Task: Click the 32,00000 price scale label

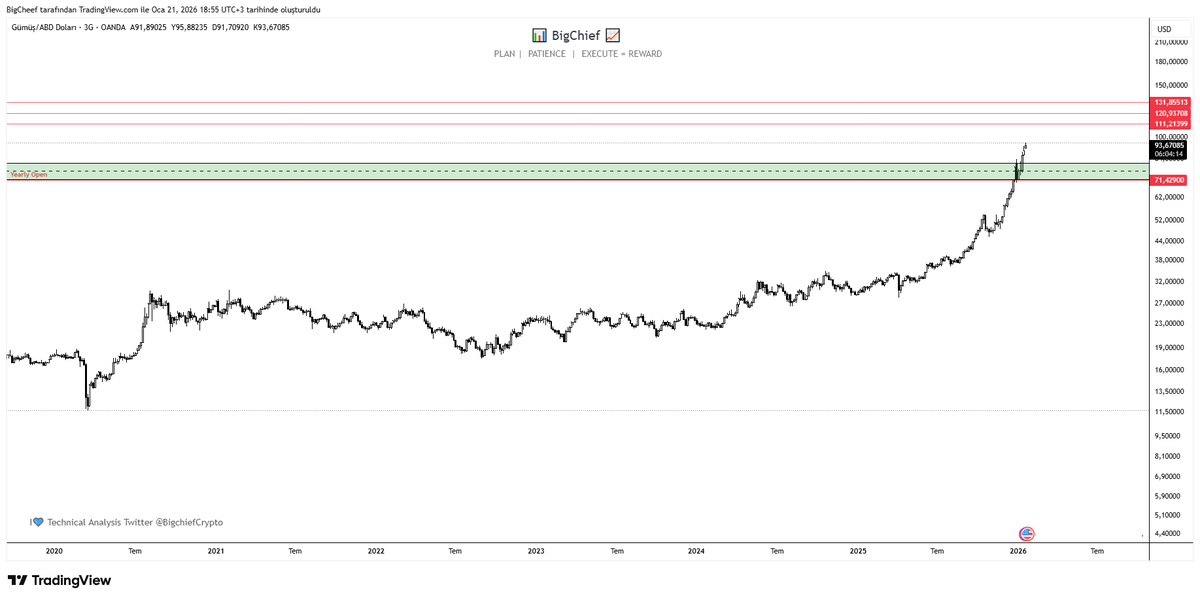Action: point(1171,282)
